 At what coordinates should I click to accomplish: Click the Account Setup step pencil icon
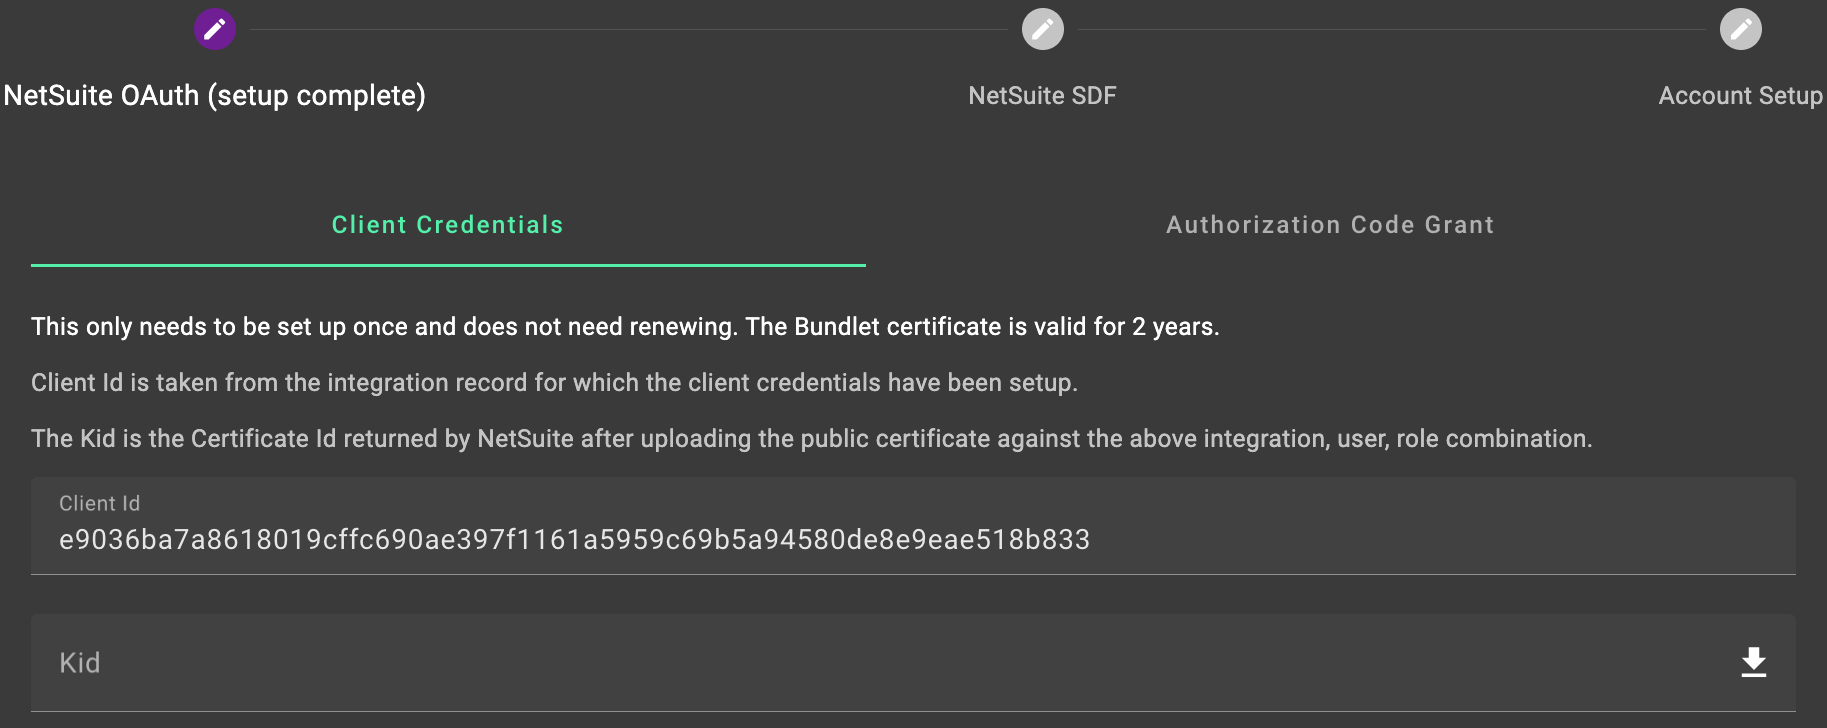click(x=1740, y=29)
